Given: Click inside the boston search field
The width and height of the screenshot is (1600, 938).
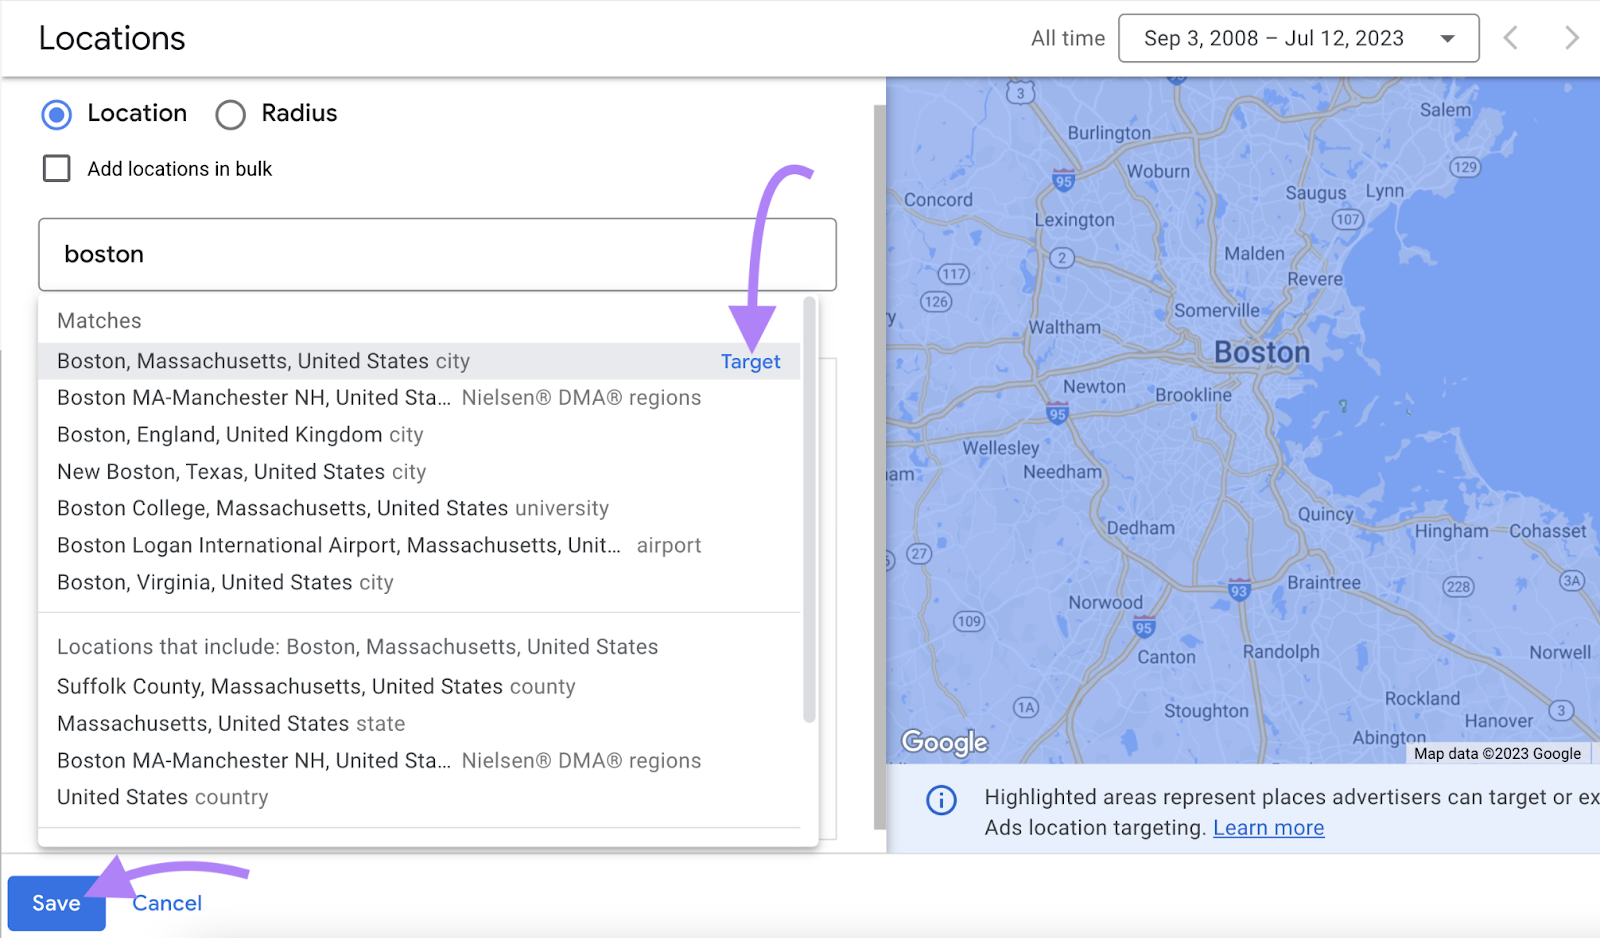Looking at the screenshot, I should click(x=436, y=254).
